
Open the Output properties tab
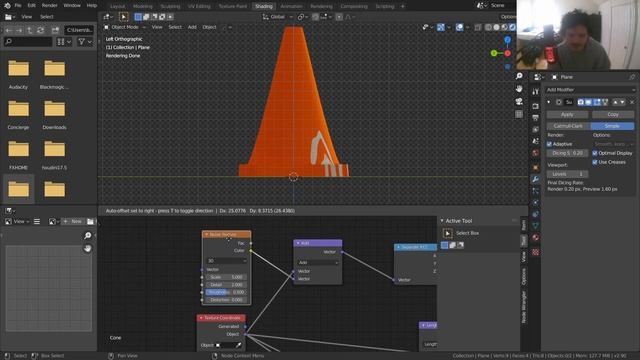(536, 118)
